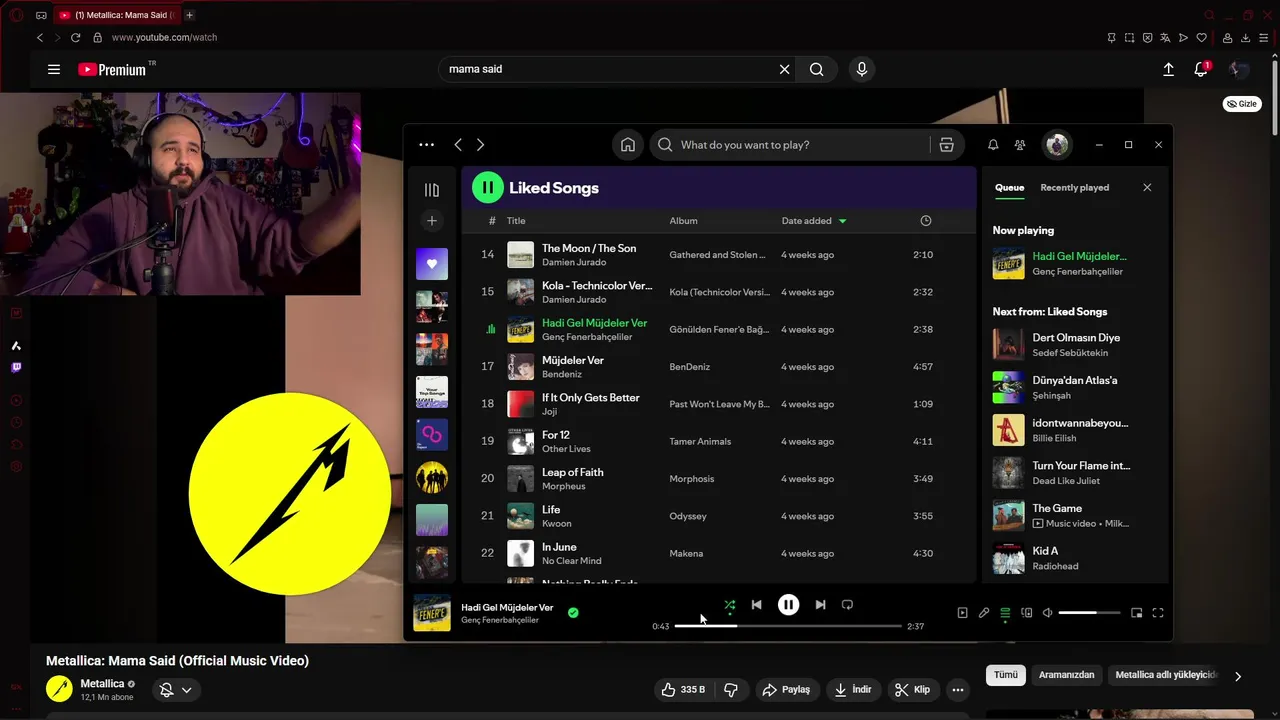Toggle shuffle in Spotify player

[x=729, y=605]
